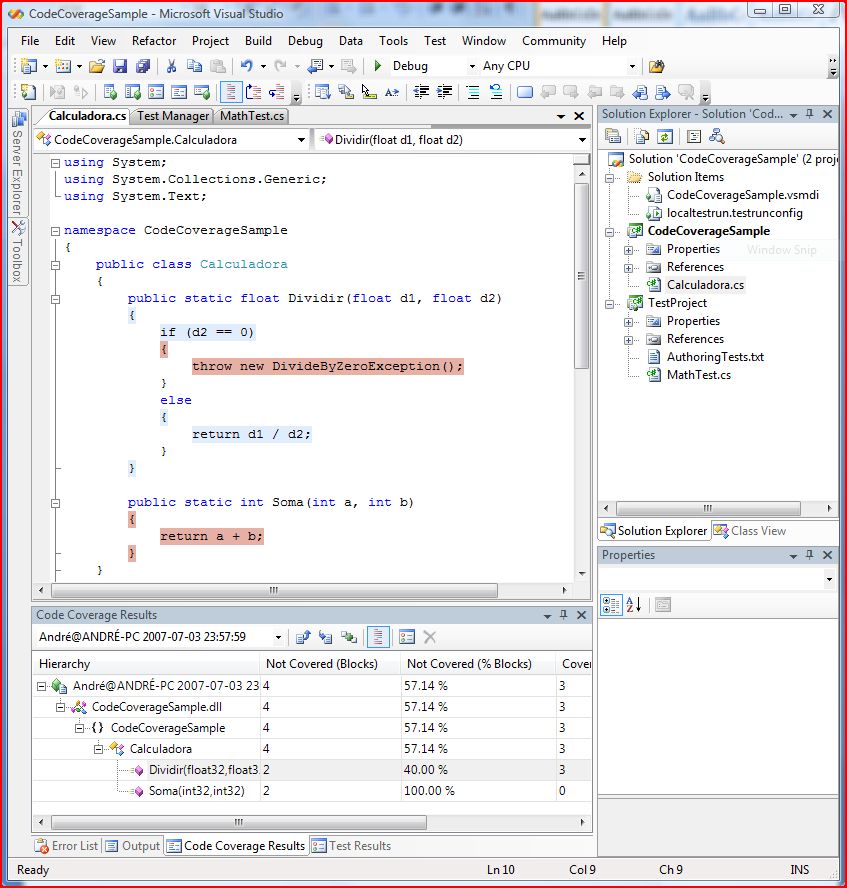Start debugging with the green play icon
The image size is (847, 888).
(x=378, y=66)
